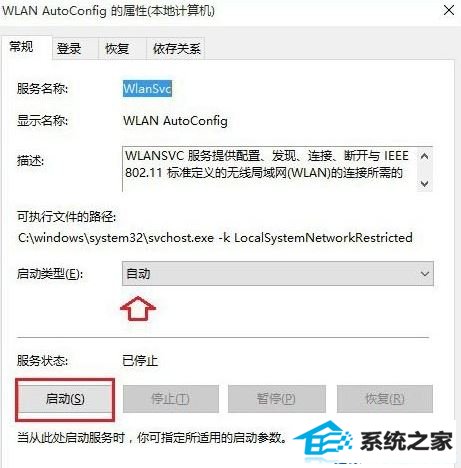This screenshot has width=461, height=468.
Task: Click the disabled 停止(T) stop button
Action: 171,399
